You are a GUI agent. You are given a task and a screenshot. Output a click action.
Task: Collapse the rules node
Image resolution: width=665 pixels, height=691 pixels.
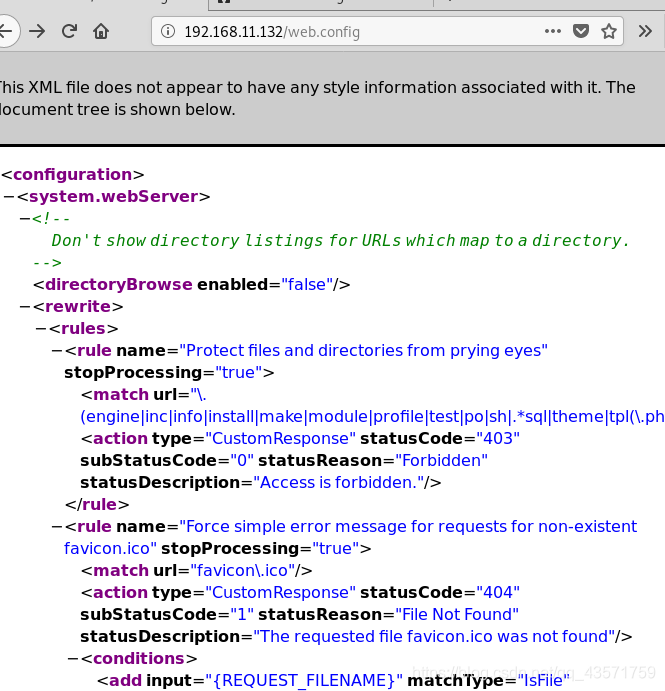click(x=41, y=329)
